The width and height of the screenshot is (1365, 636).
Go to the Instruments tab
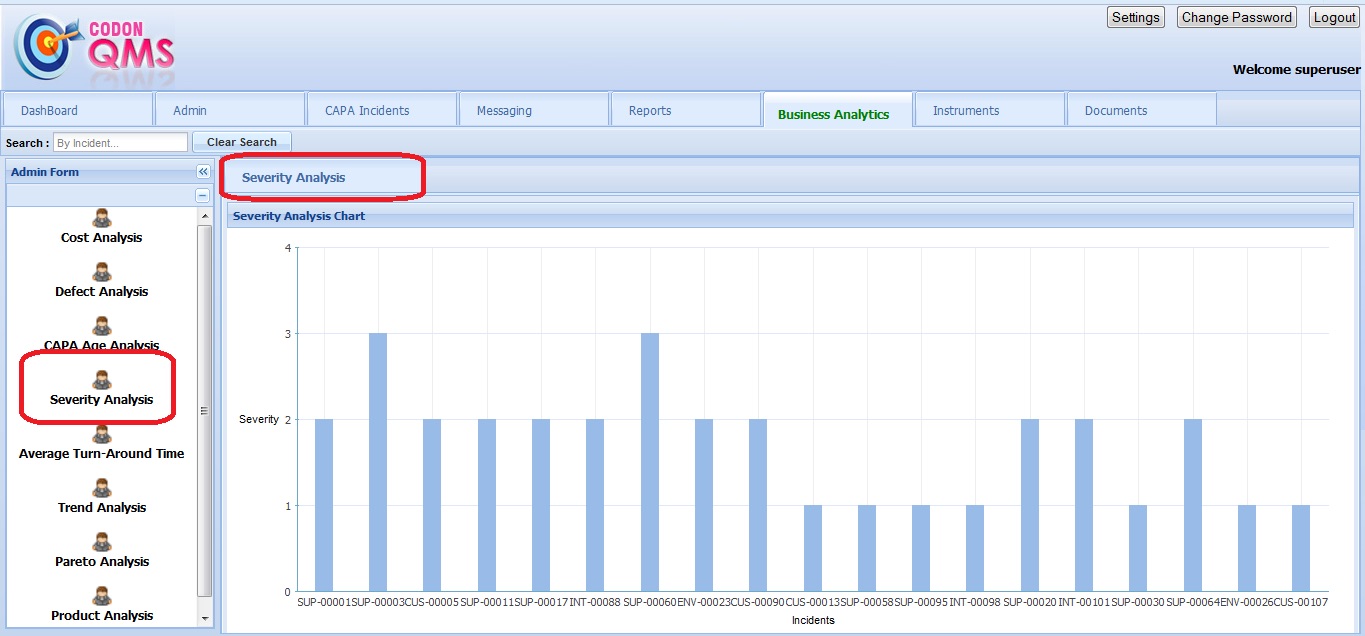point(965,111)
